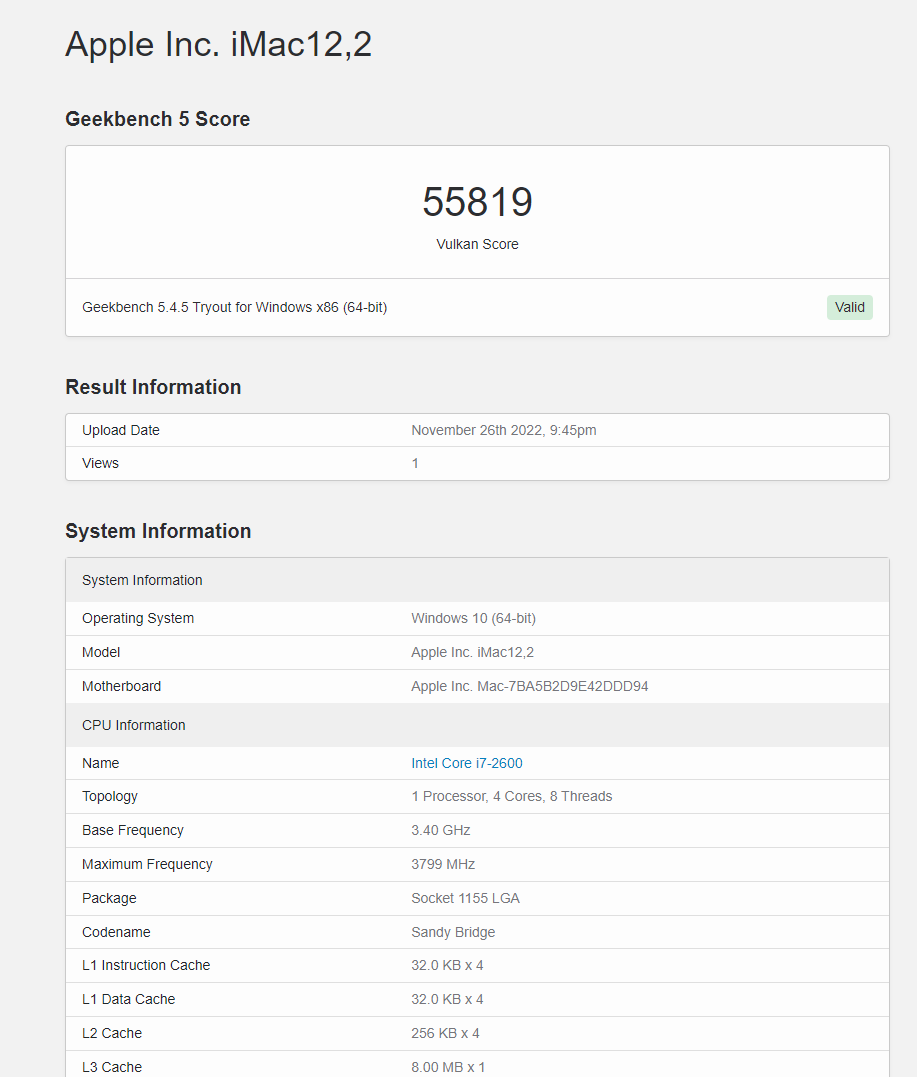Click the Geekbench 5 Score heading
The width and height of the screenshot is (917, 1077).
pyautogui.click(x=157, y=119)
